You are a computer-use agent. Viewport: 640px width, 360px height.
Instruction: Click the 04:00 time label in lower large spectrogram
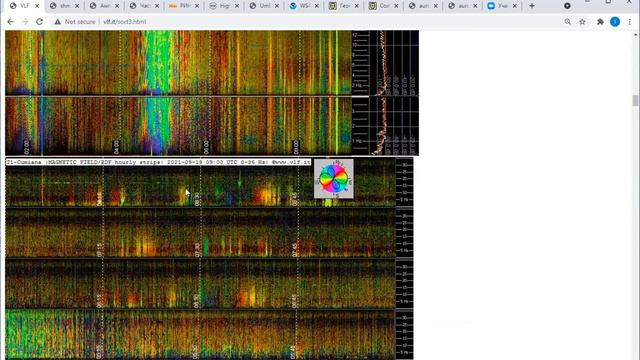116,147
